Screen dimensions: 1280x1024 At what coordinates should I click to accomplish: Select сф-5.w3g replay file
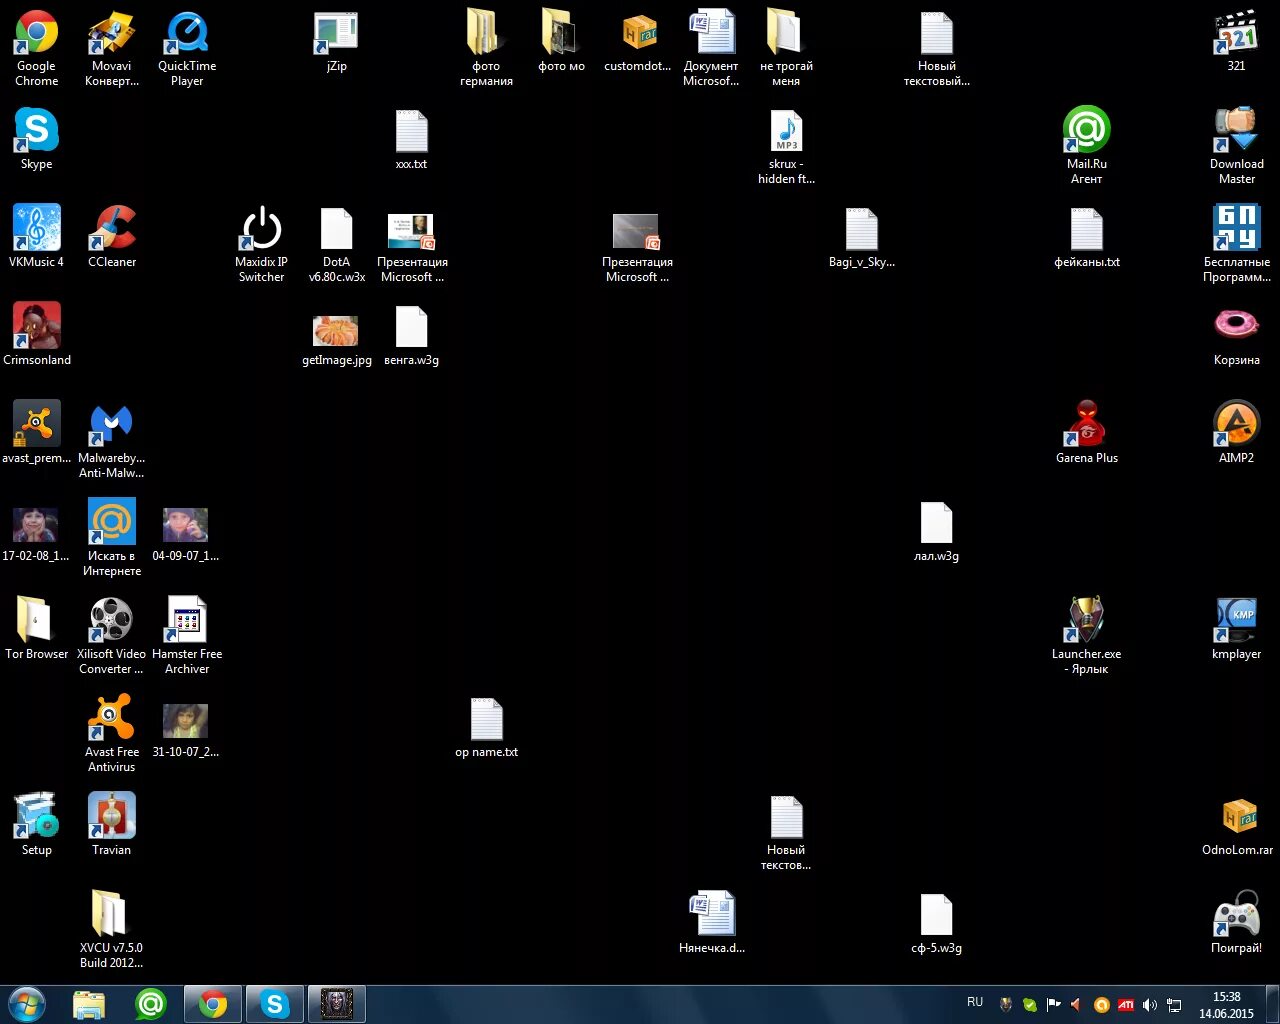tap(937, 922)
